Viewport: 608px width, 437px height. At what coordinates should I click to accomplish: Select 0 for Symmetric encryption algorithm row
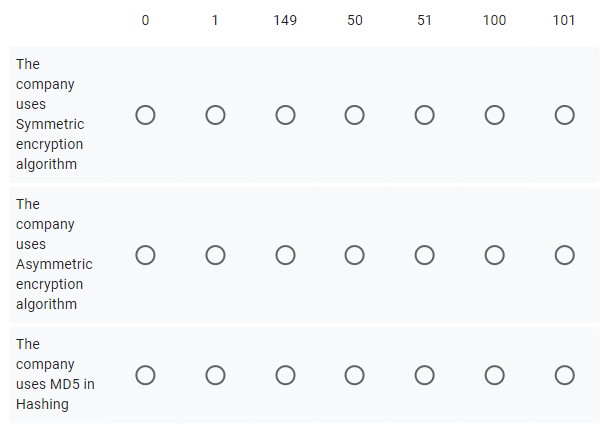[x=145, y=115]
